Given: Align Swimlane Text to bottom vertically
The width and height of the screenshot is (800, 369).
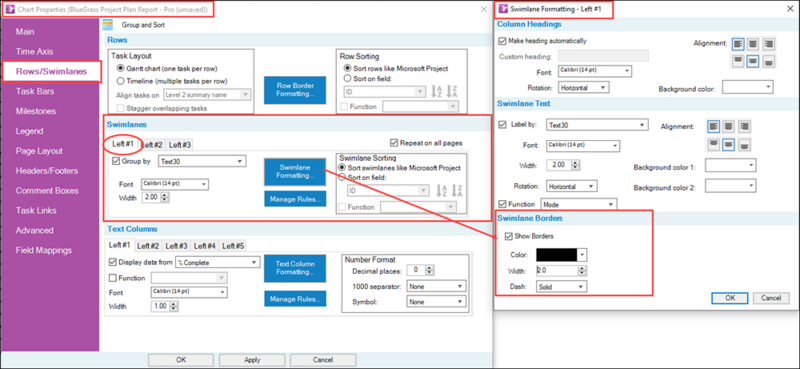Looking at the screenshot, I should point(744,145).
